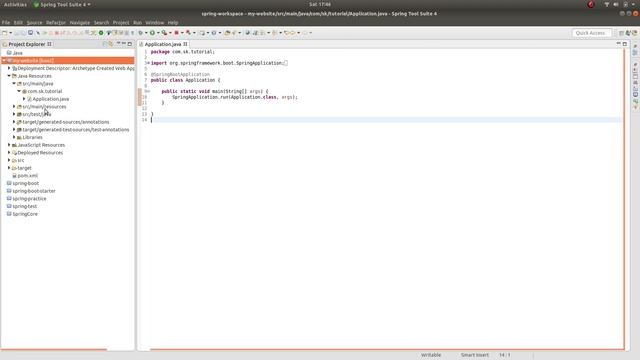Click the red round system tray icon
Screen dimensions: 640x360
pos(591,4)
